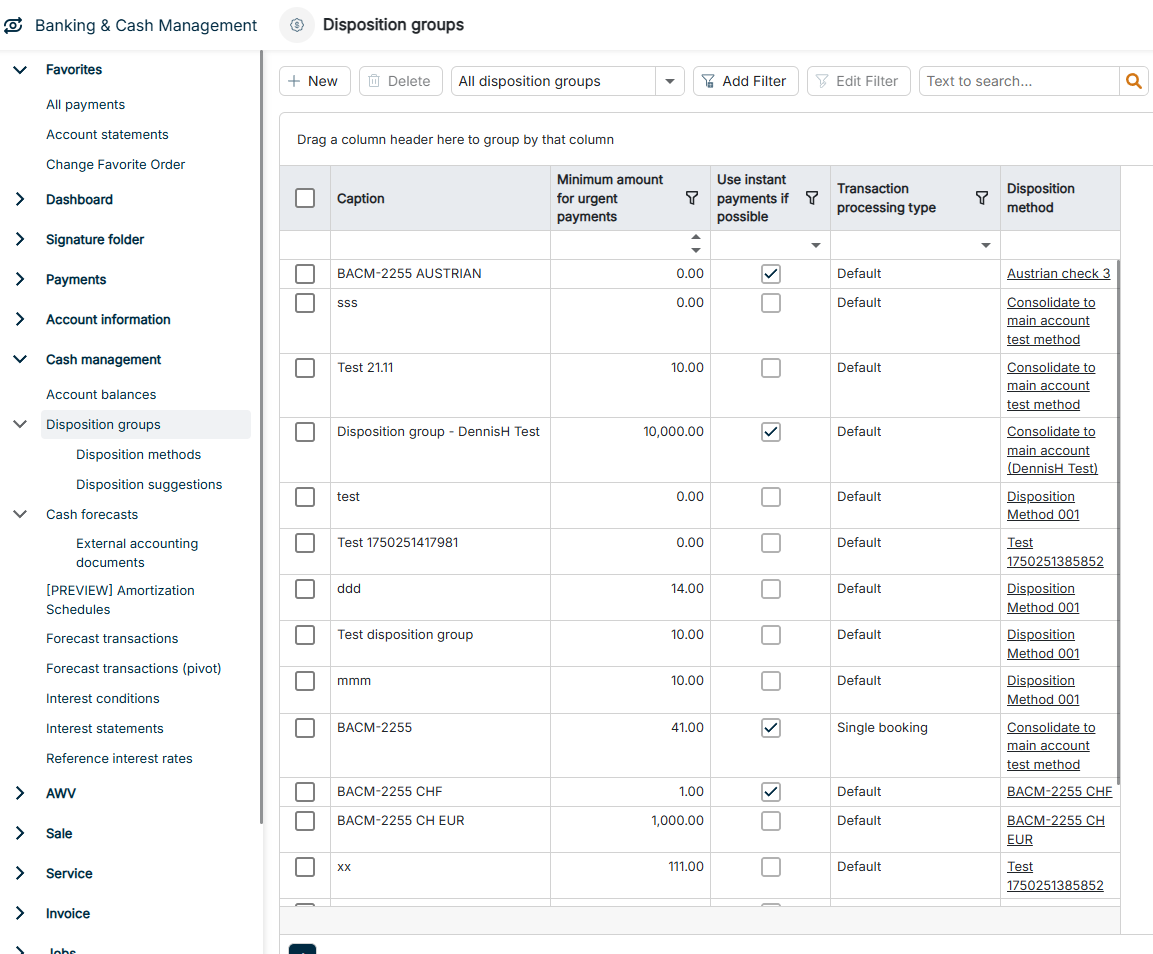Image resolution: width=1153 pixels, height=954 pixels.
Task: Open Forecast transactions
Action: click(x=112, y=638)
